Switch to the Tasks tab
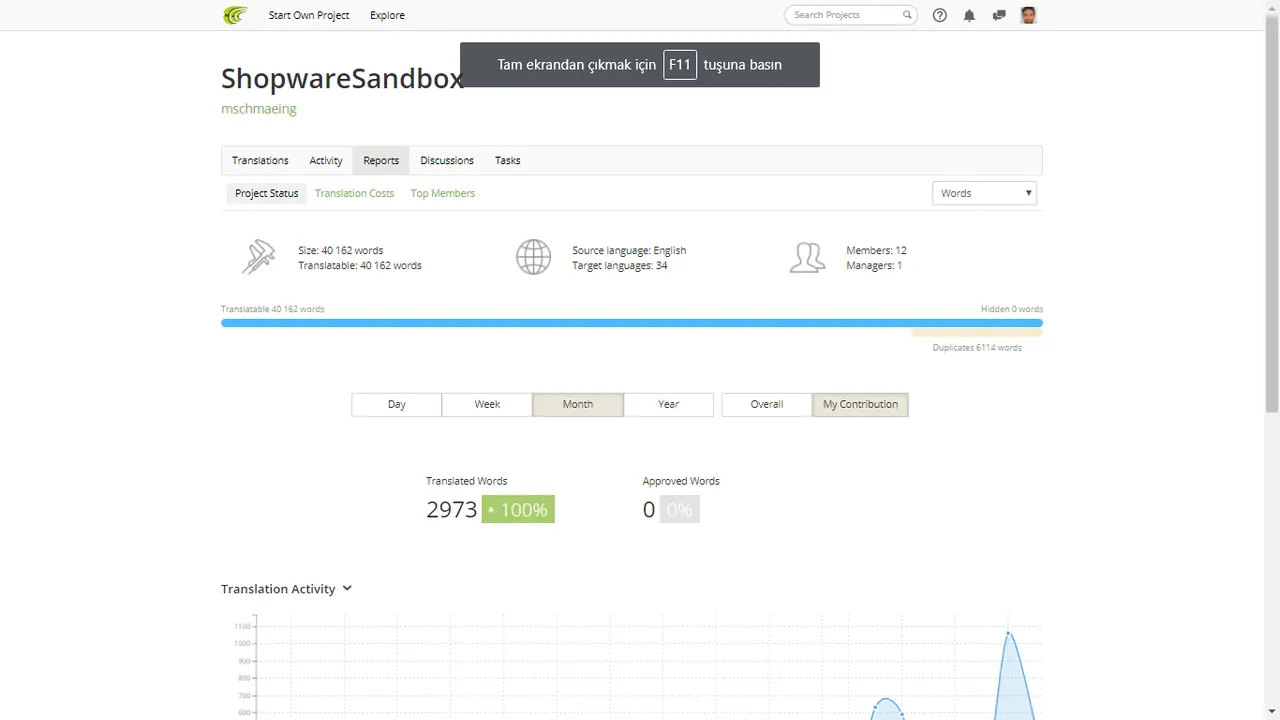This screenshot has height=720, width=1280. pyautogui.click(x=508, y=160)
